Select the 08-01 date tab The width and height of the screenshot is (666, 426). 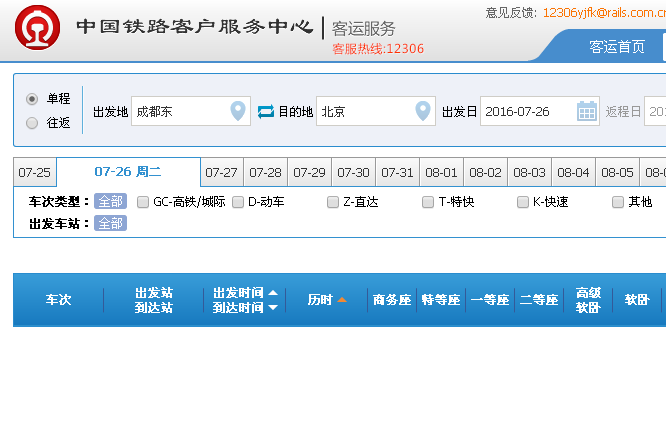click(x=442, y=172)
